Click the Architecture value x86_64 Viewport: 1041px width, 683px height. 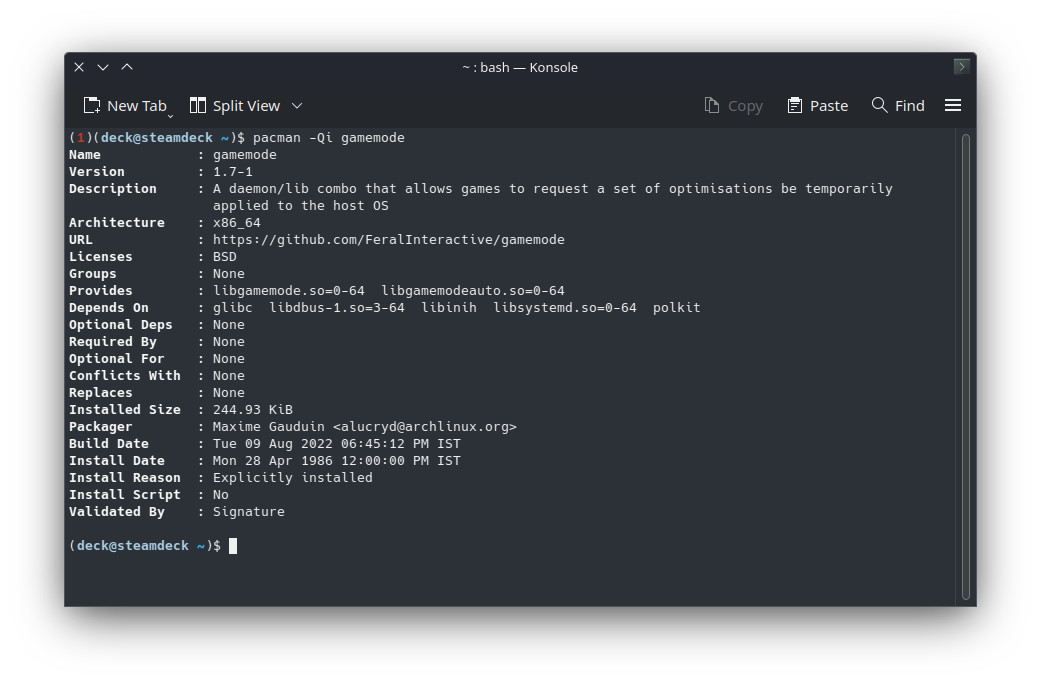pos(236,223)
